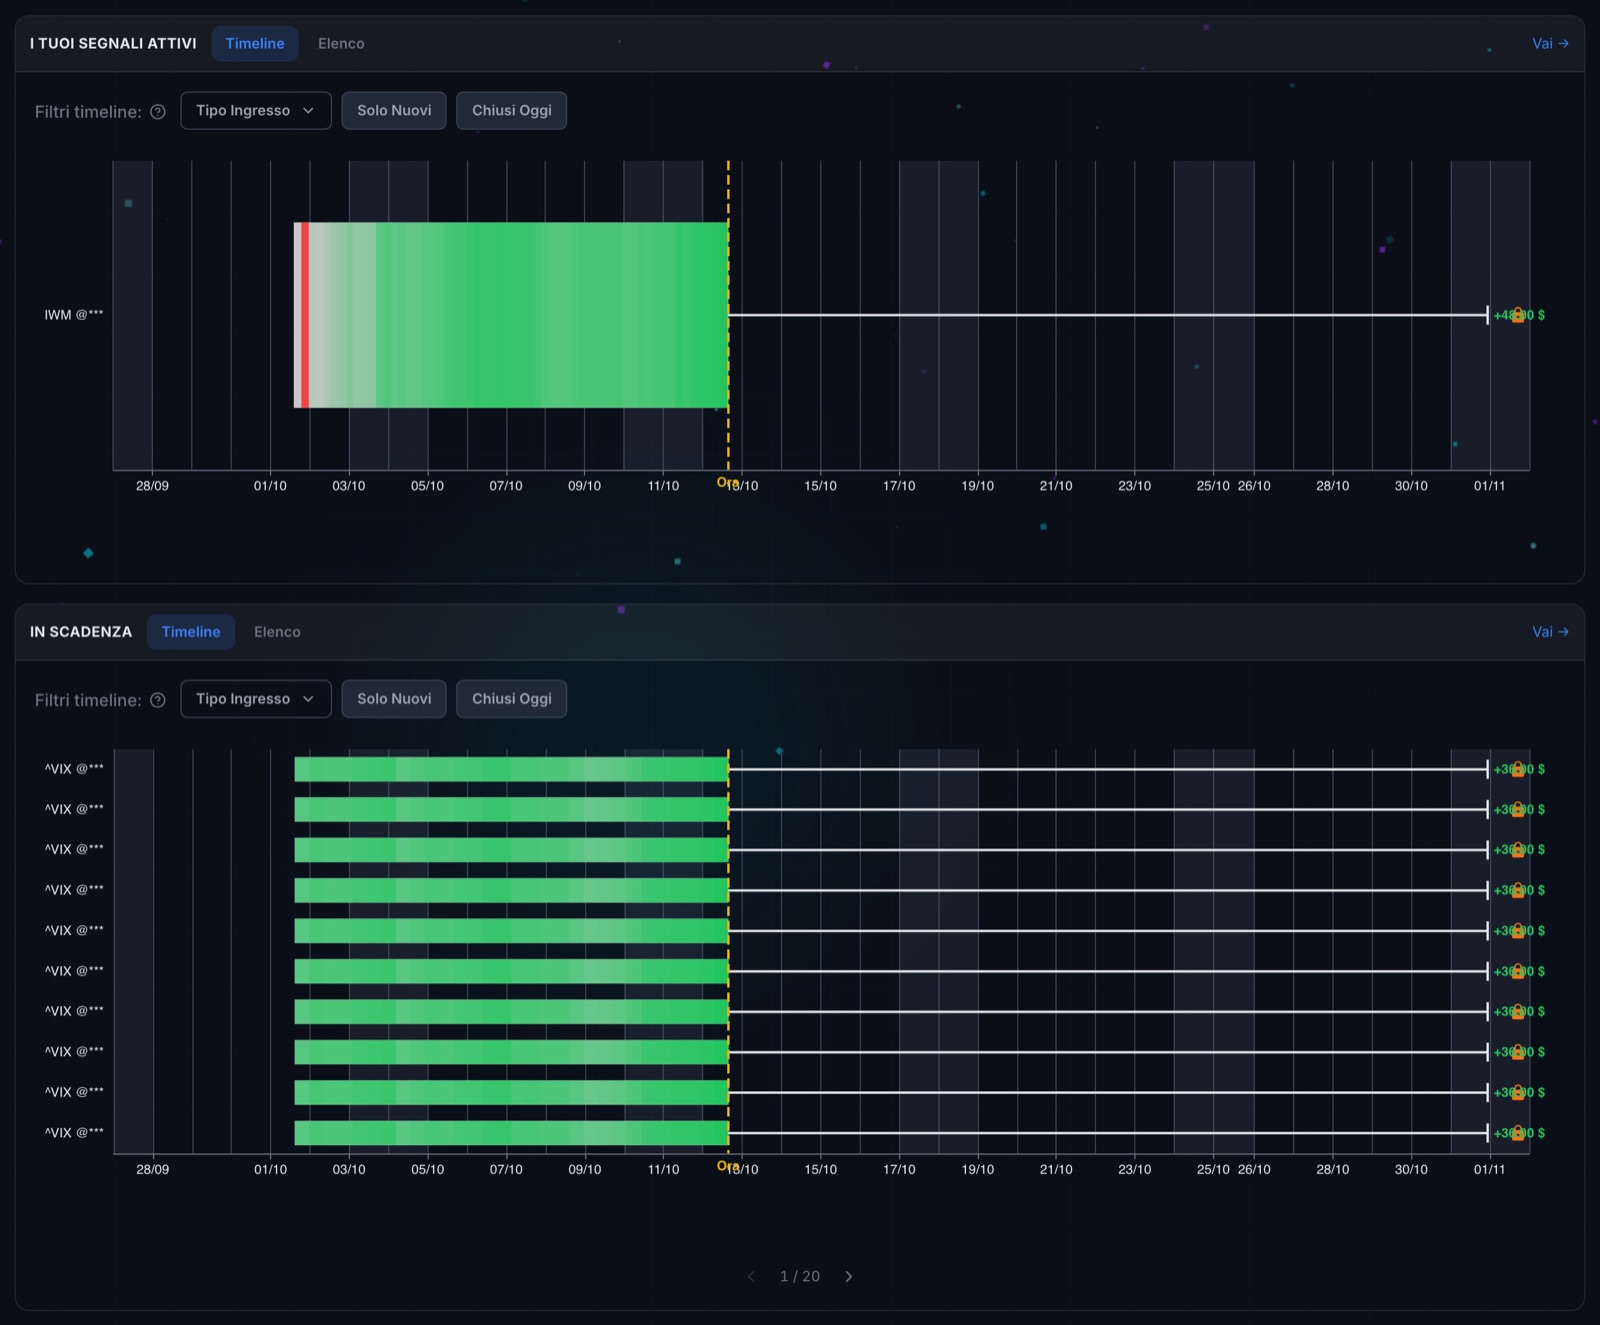Image resolution: width=1600 pixels, height=1325 pixels.
Task: Click the +48.. $ value on IWM row
Action: pyautogui.click(x=1519, y=315)
